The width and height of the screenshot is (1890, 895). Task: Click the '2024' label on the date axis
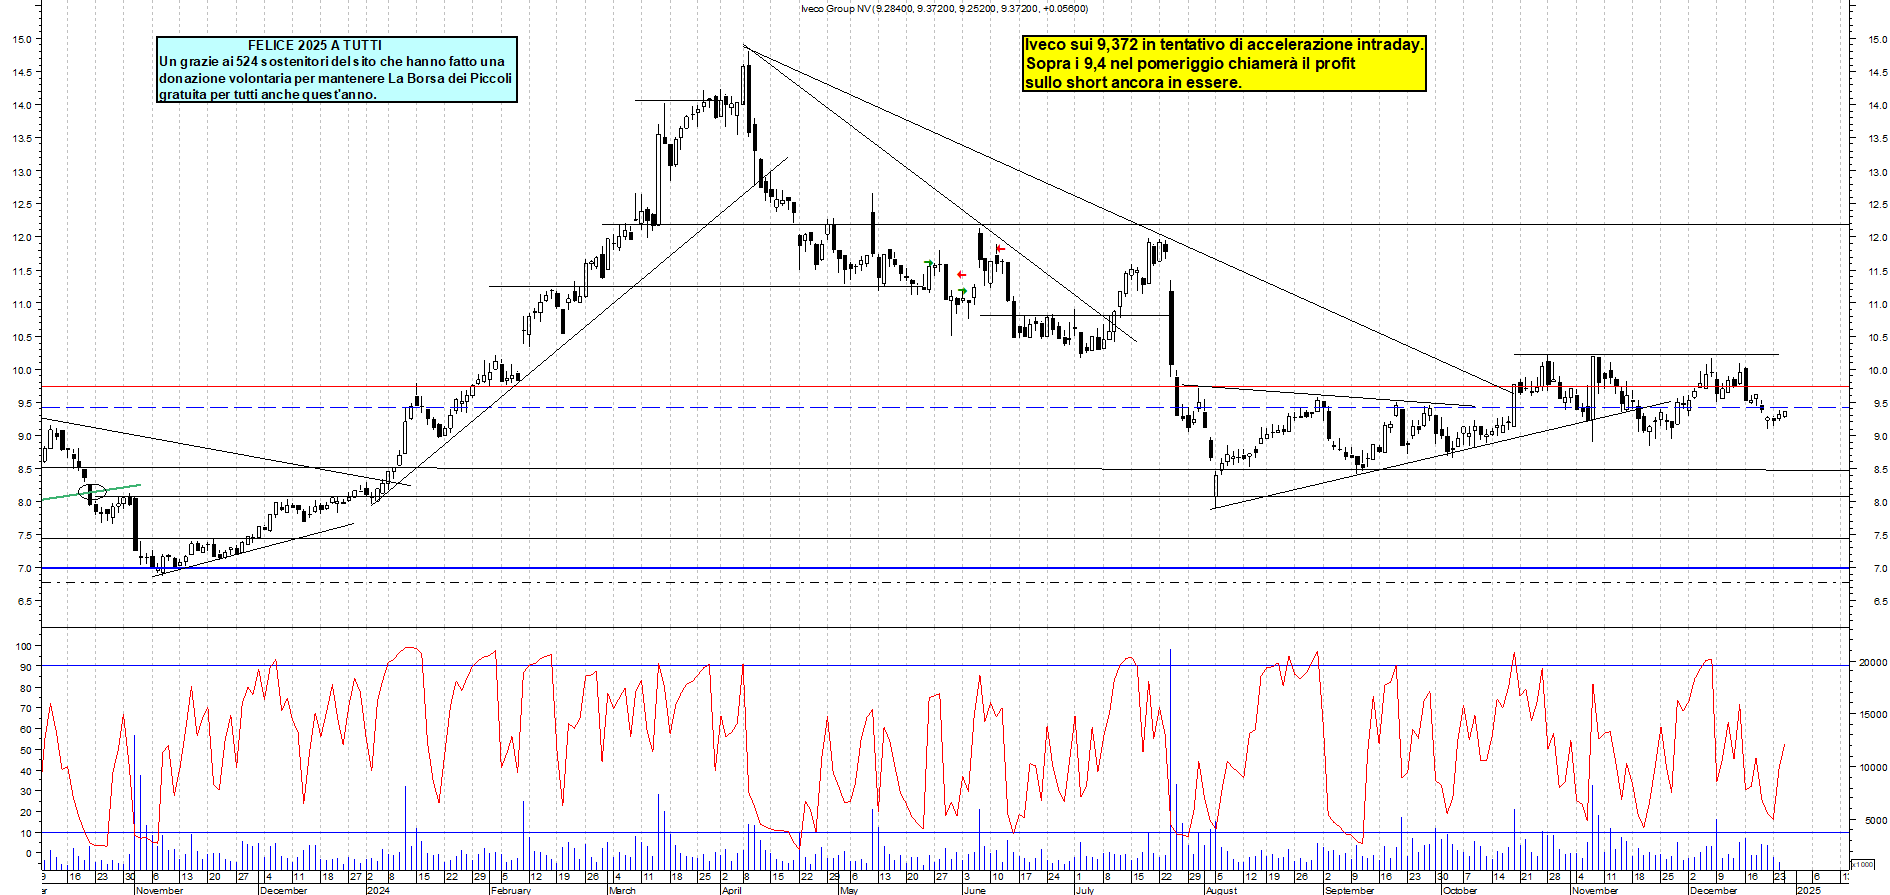[378, 890]
